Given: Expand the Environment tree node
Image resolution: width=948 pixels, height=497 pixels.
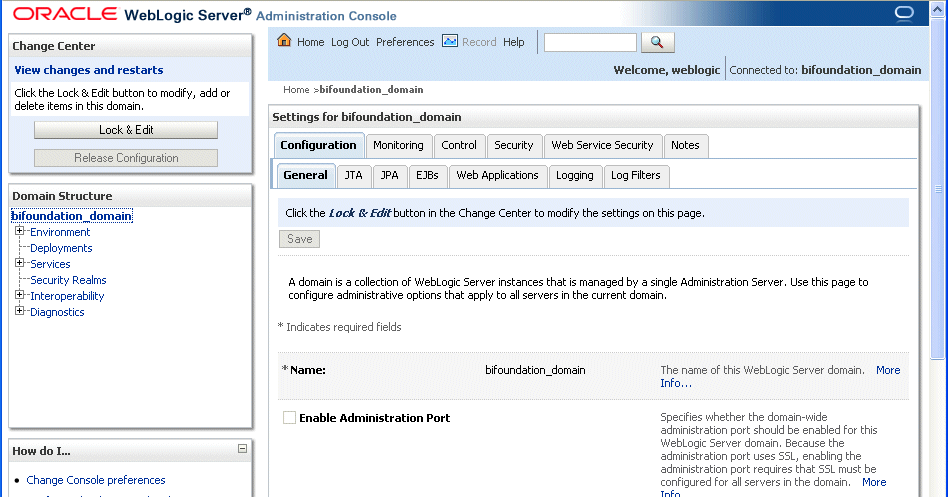Looking at the screenshot, I should click(x=19, y=231).
